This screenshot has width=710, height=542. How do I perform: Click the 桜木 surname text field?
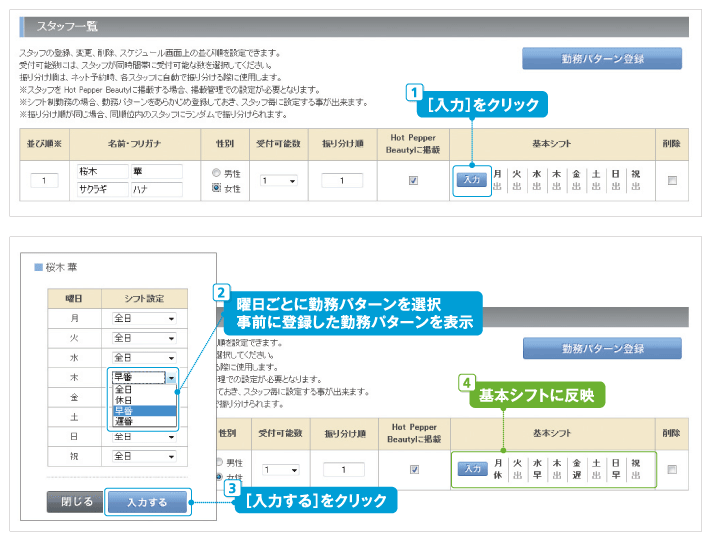102,171
